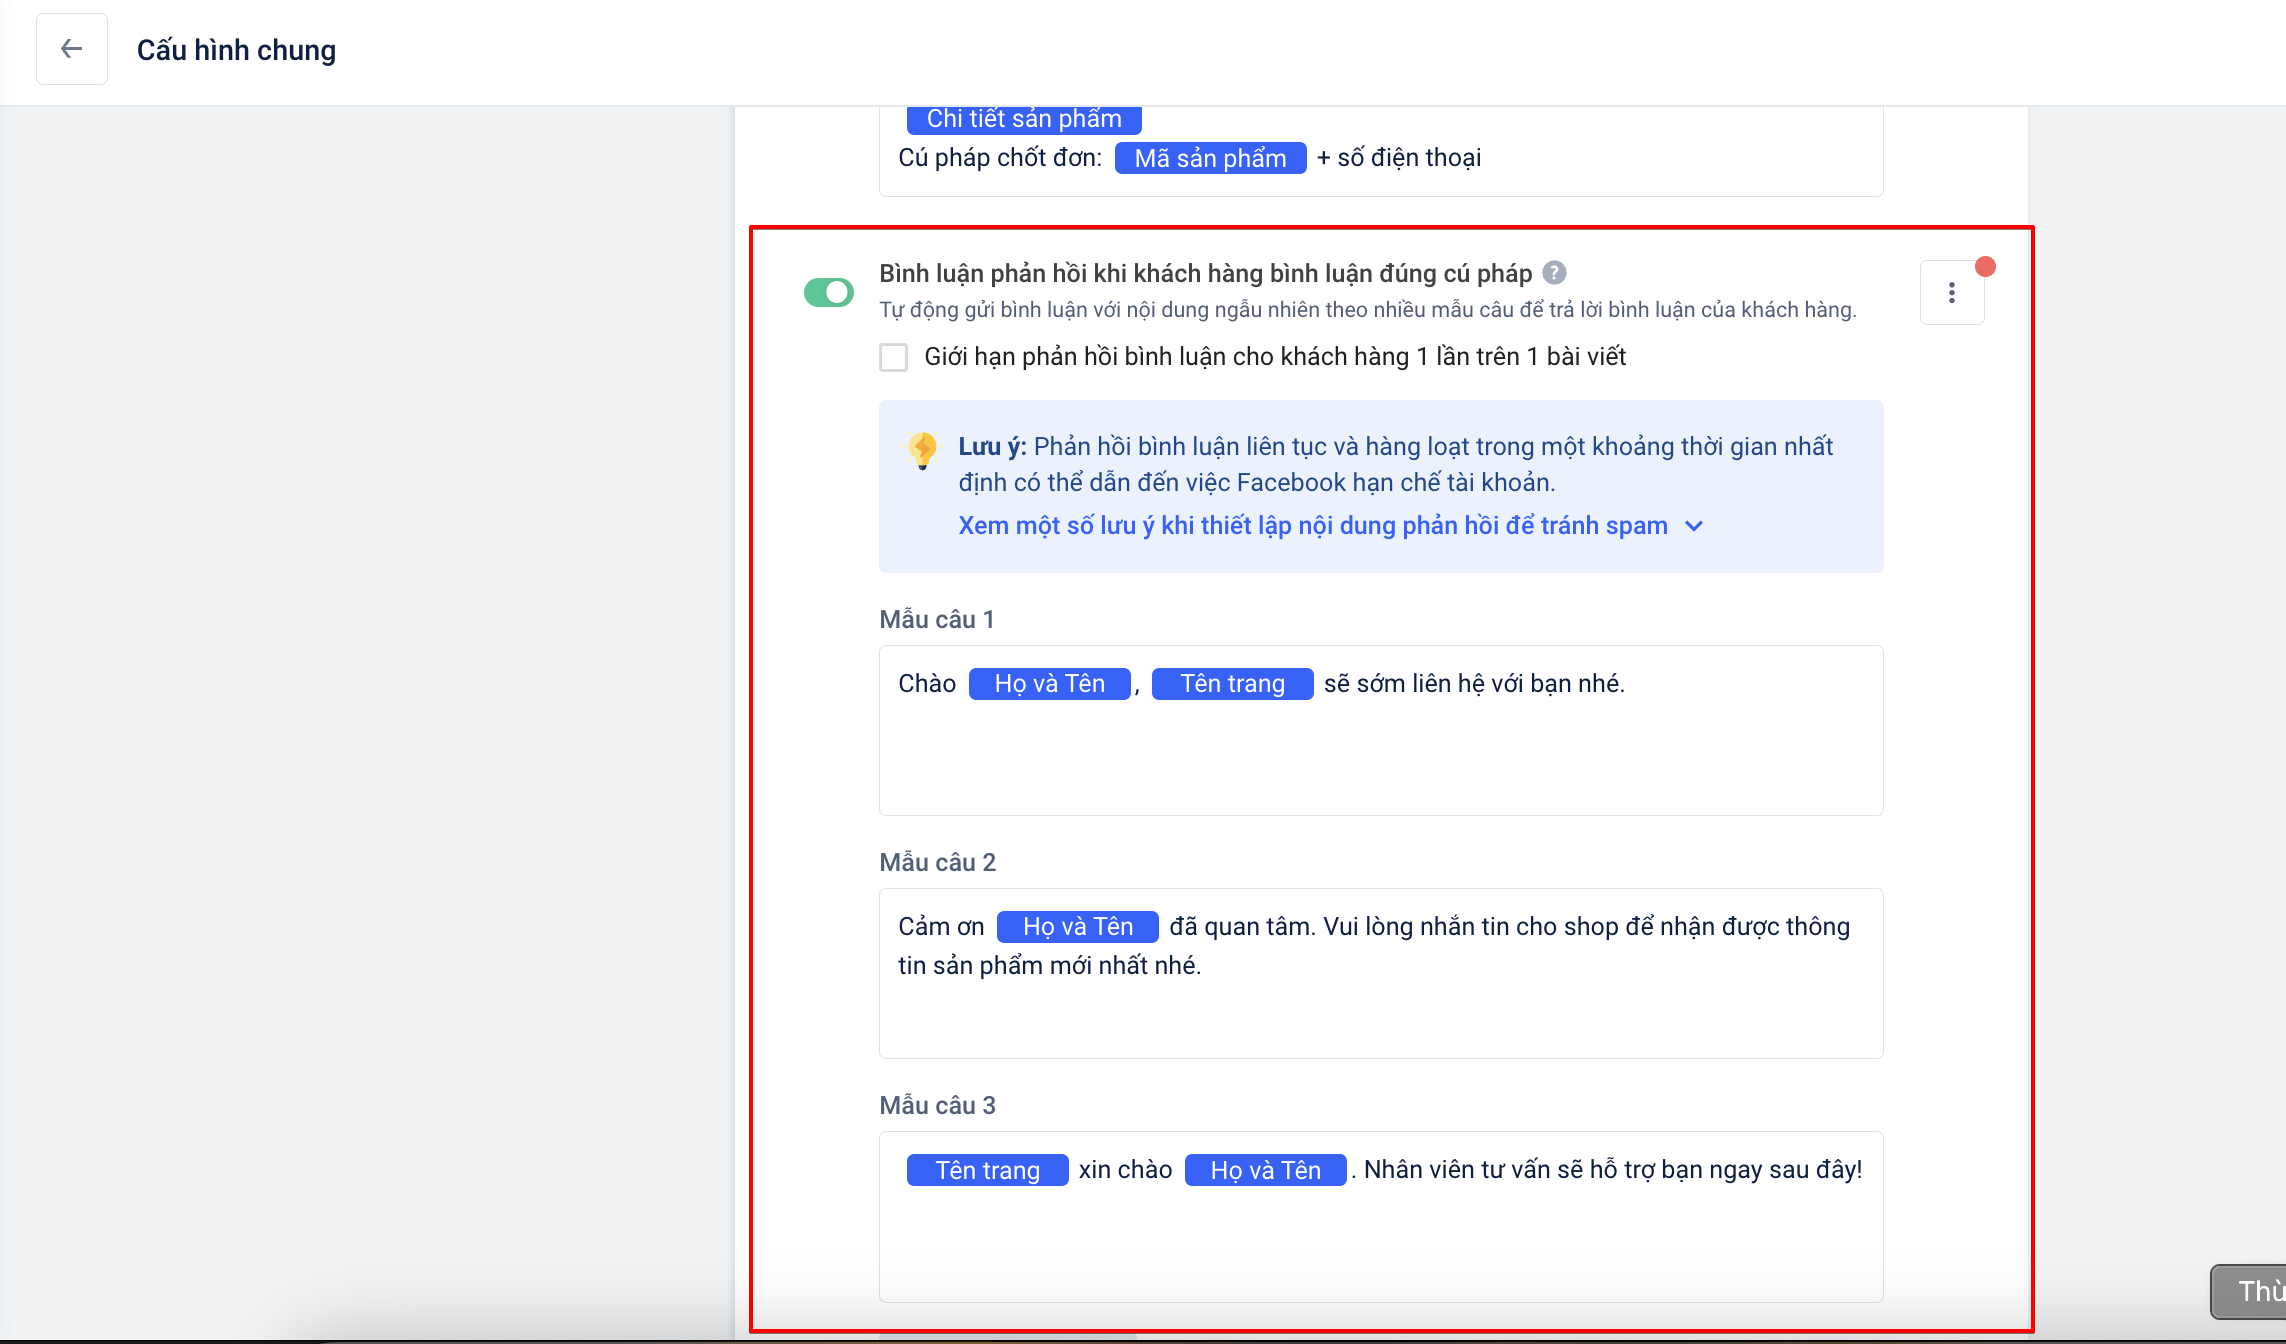Viewport: 2286px width, 1344px height.
Task: Click inside the Mẫu câu 1 text box
Action: pyautogui.click(x=1380, y=760)
